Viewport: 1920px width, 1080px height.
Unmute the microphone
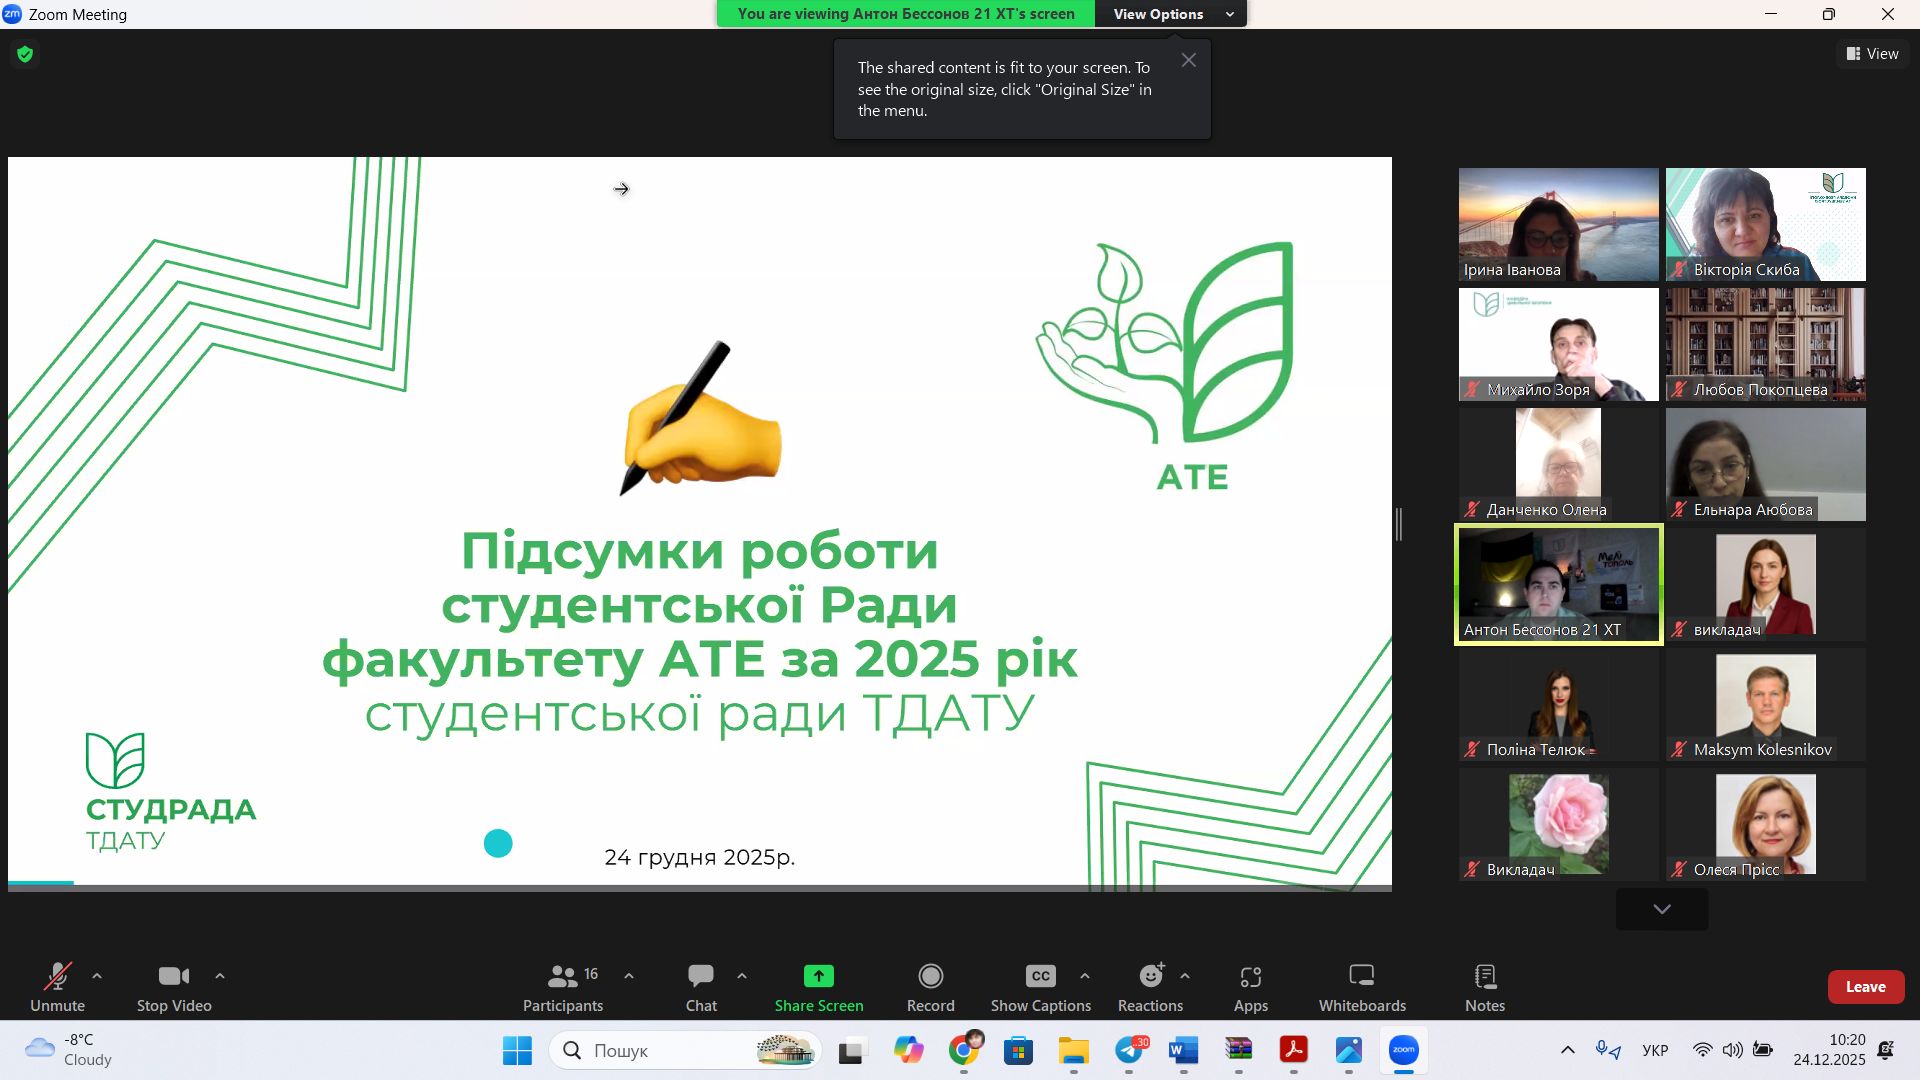57,987
